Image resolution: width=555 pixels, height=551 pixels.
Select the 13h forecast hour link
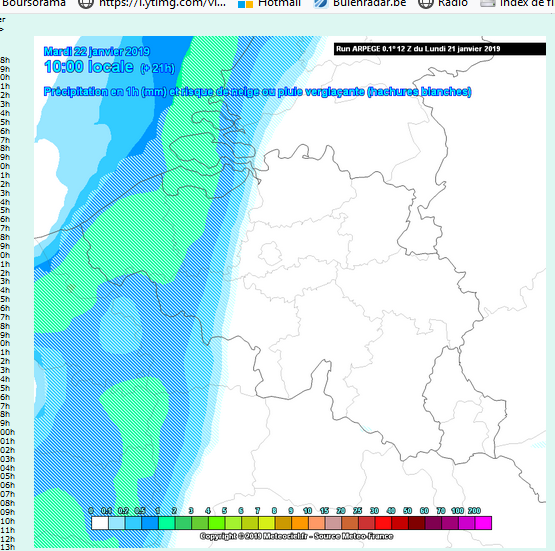(7, 547)
